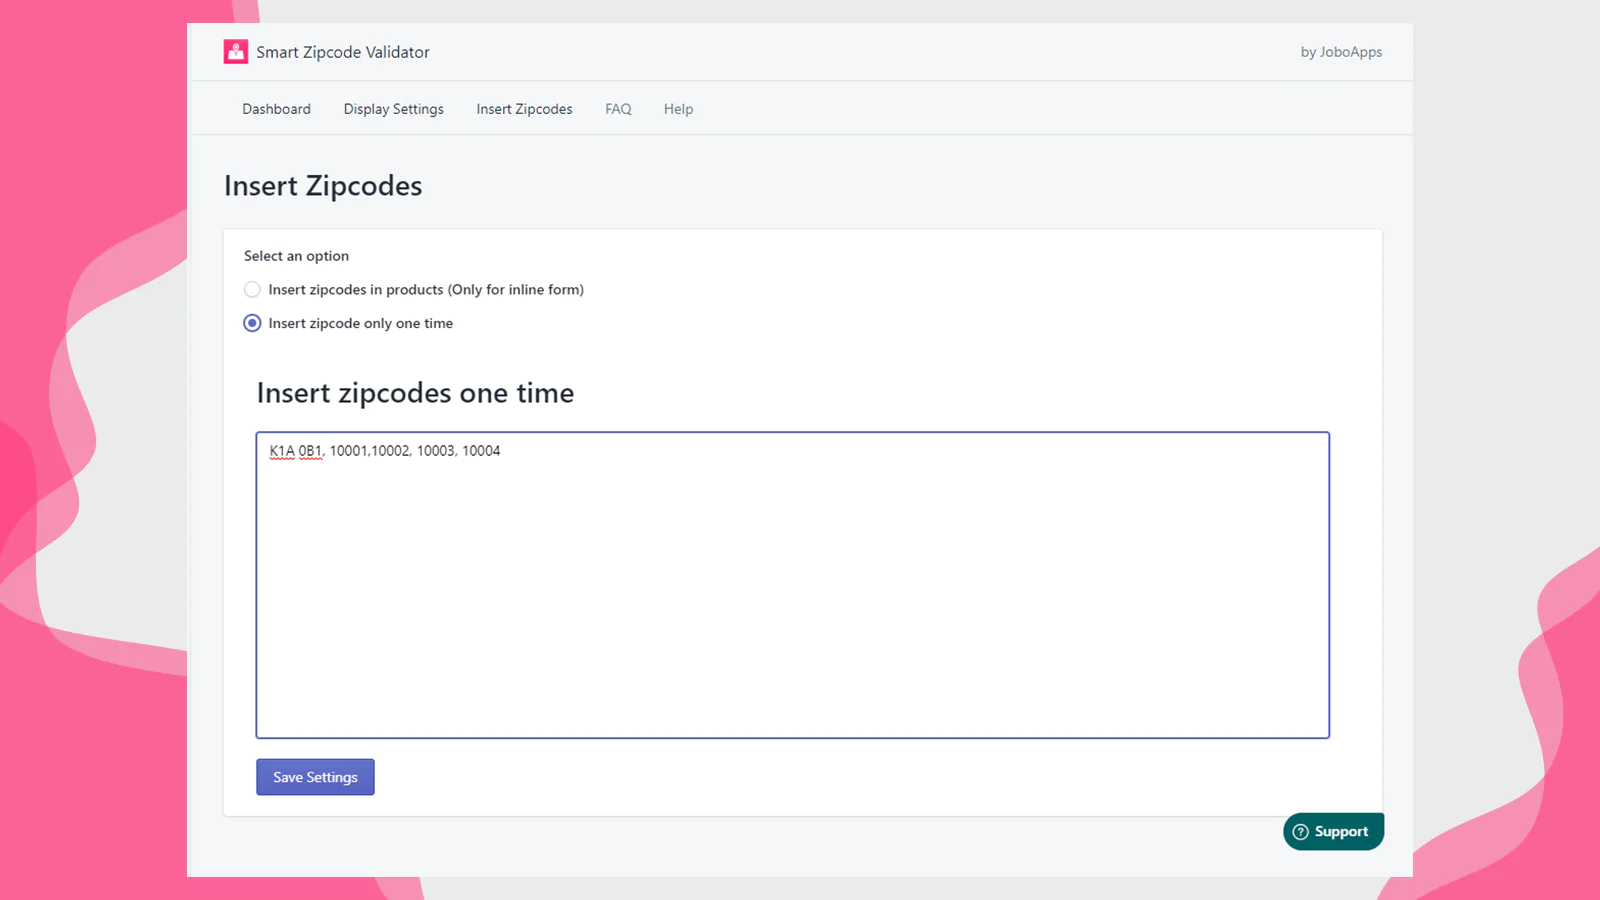This screenshot has height=900, width=1600.
Task: Click inside the zipcodes text area
Action: click(793, 585)
